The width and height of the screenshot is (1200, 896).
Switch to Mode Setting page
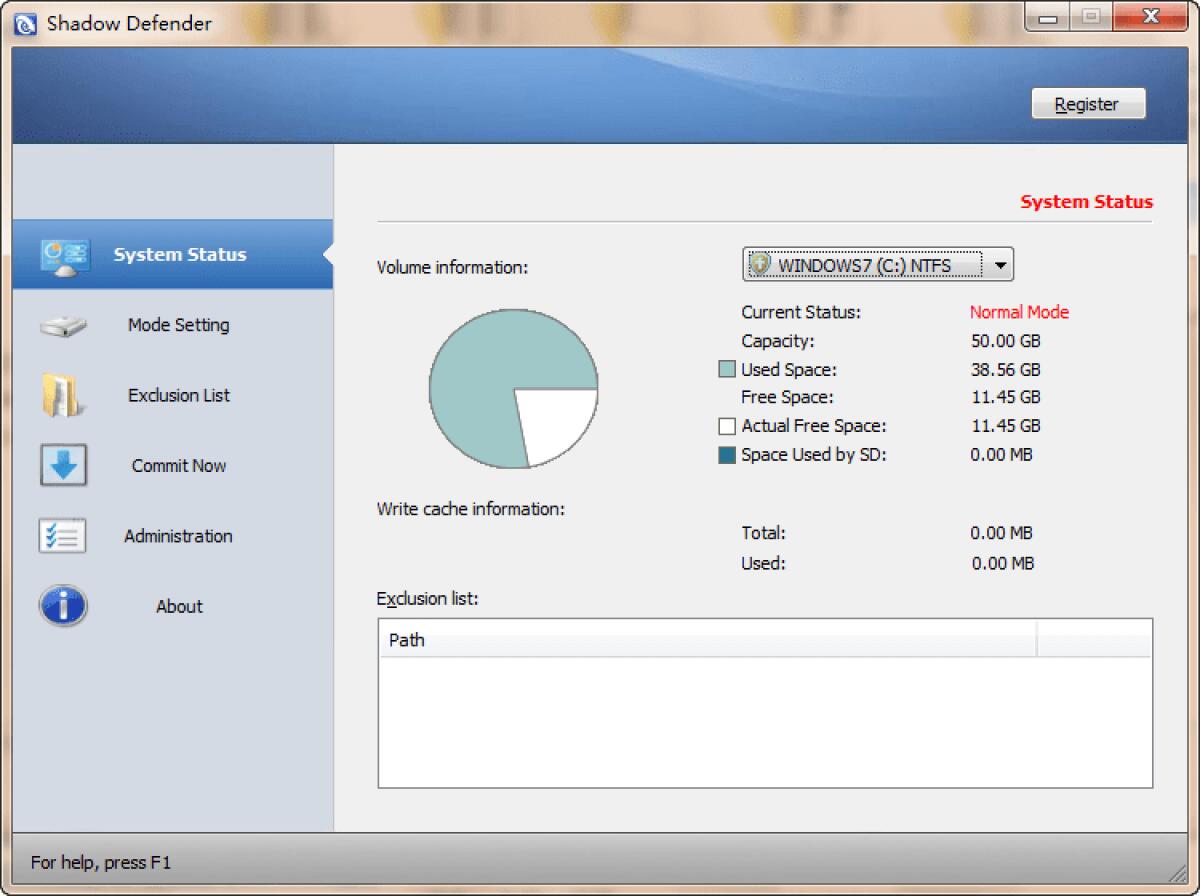pyautogui.click(x=178, y=324)
